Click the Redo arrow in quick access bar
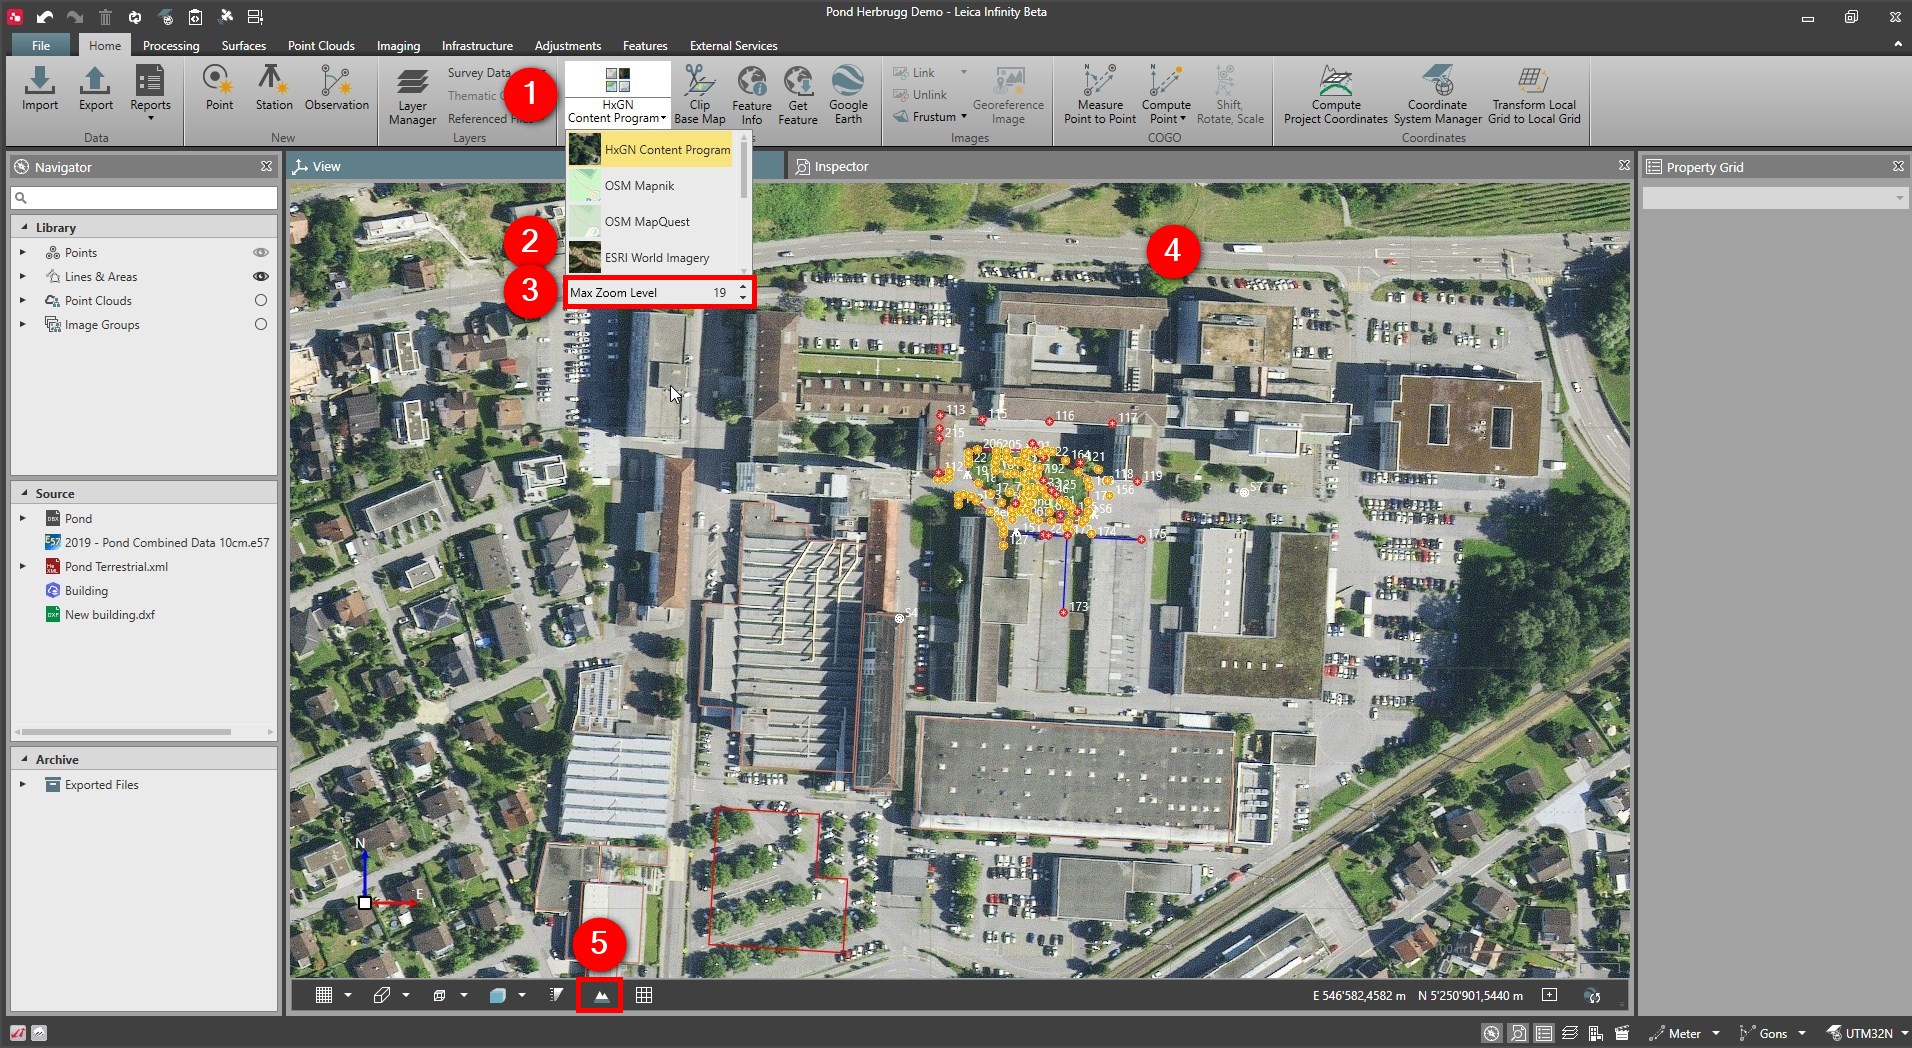 click(75, 17)
